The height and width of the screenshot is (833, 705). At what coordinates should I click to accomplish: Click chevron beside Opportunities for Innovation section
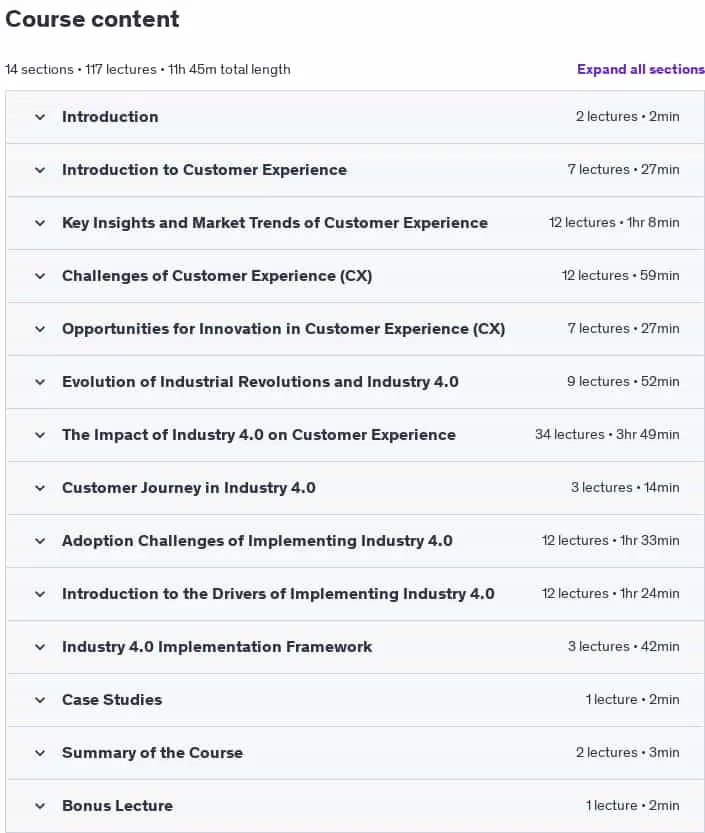pos(40,329)
